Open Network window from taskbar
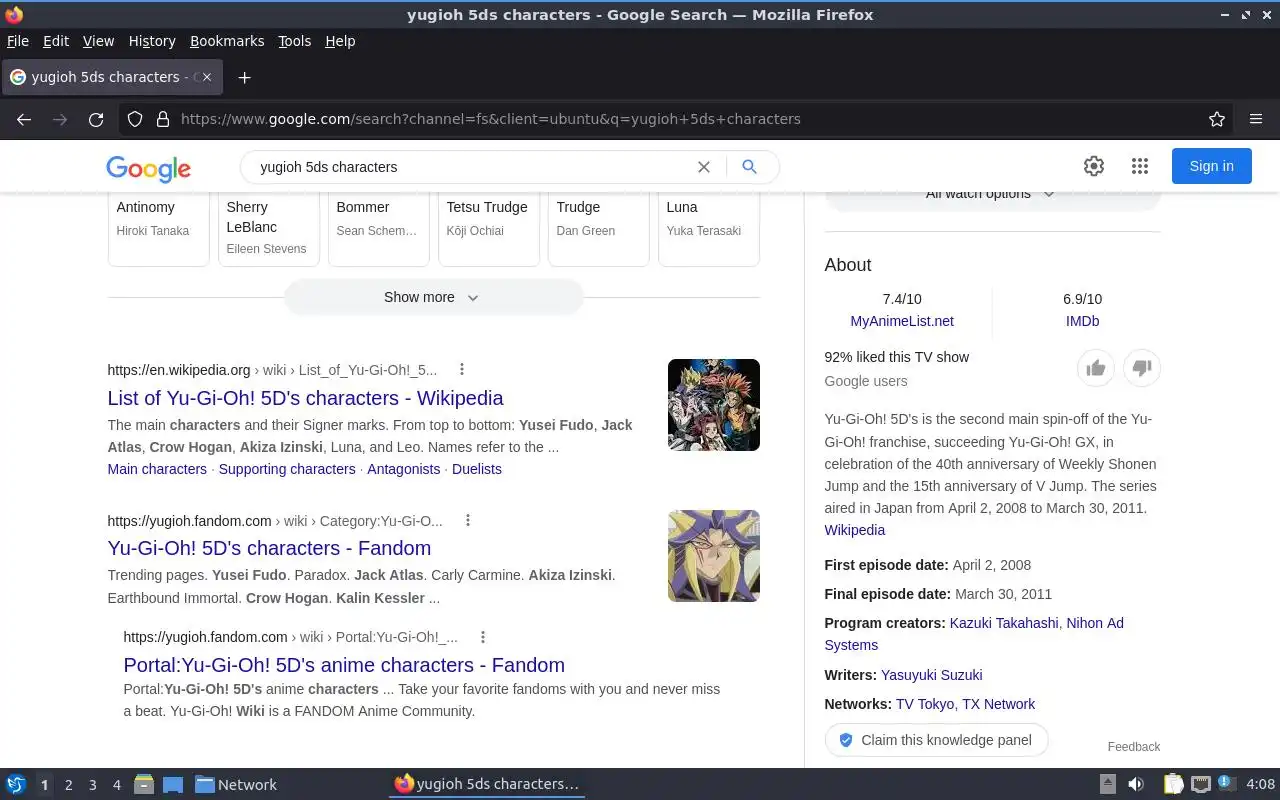 236,784
